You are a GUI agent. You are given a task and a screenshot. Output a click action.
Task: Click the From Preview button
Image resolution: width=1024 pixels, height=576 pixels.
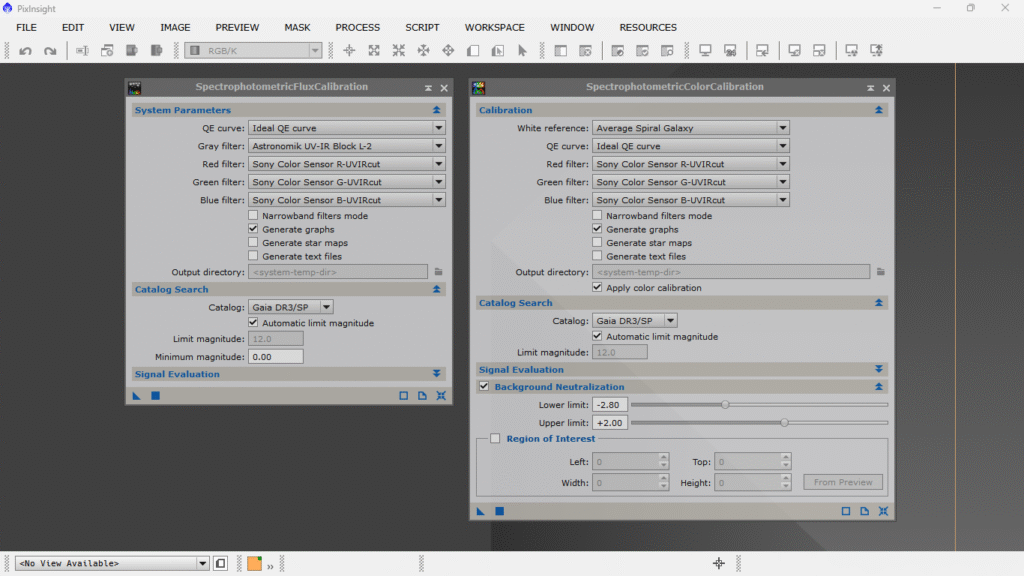843,482
